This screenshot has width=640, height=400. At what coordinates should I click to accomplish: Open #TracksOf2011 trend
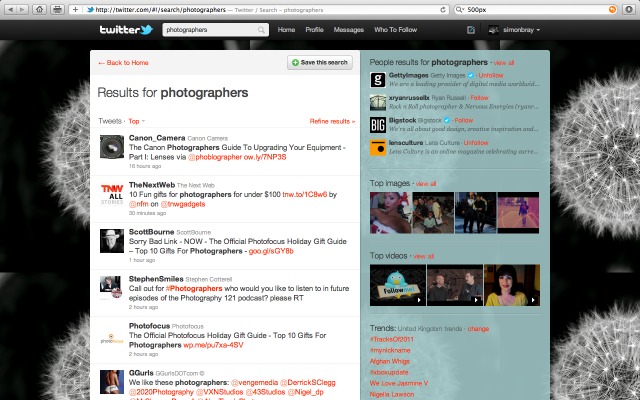pos(392,339)
